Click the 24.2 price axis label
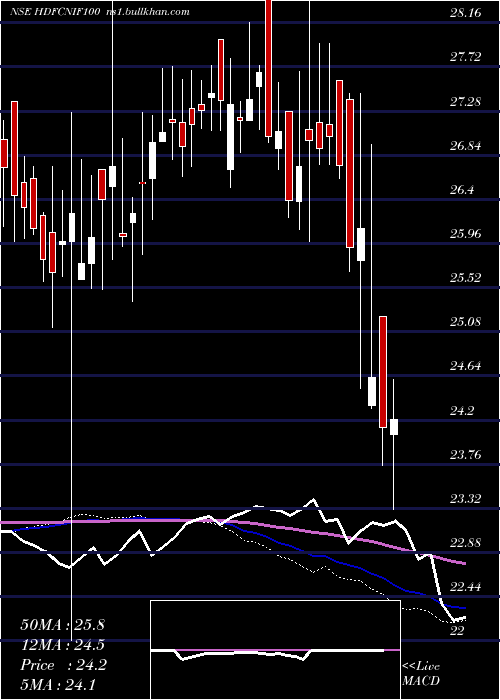 click(462, 411)
